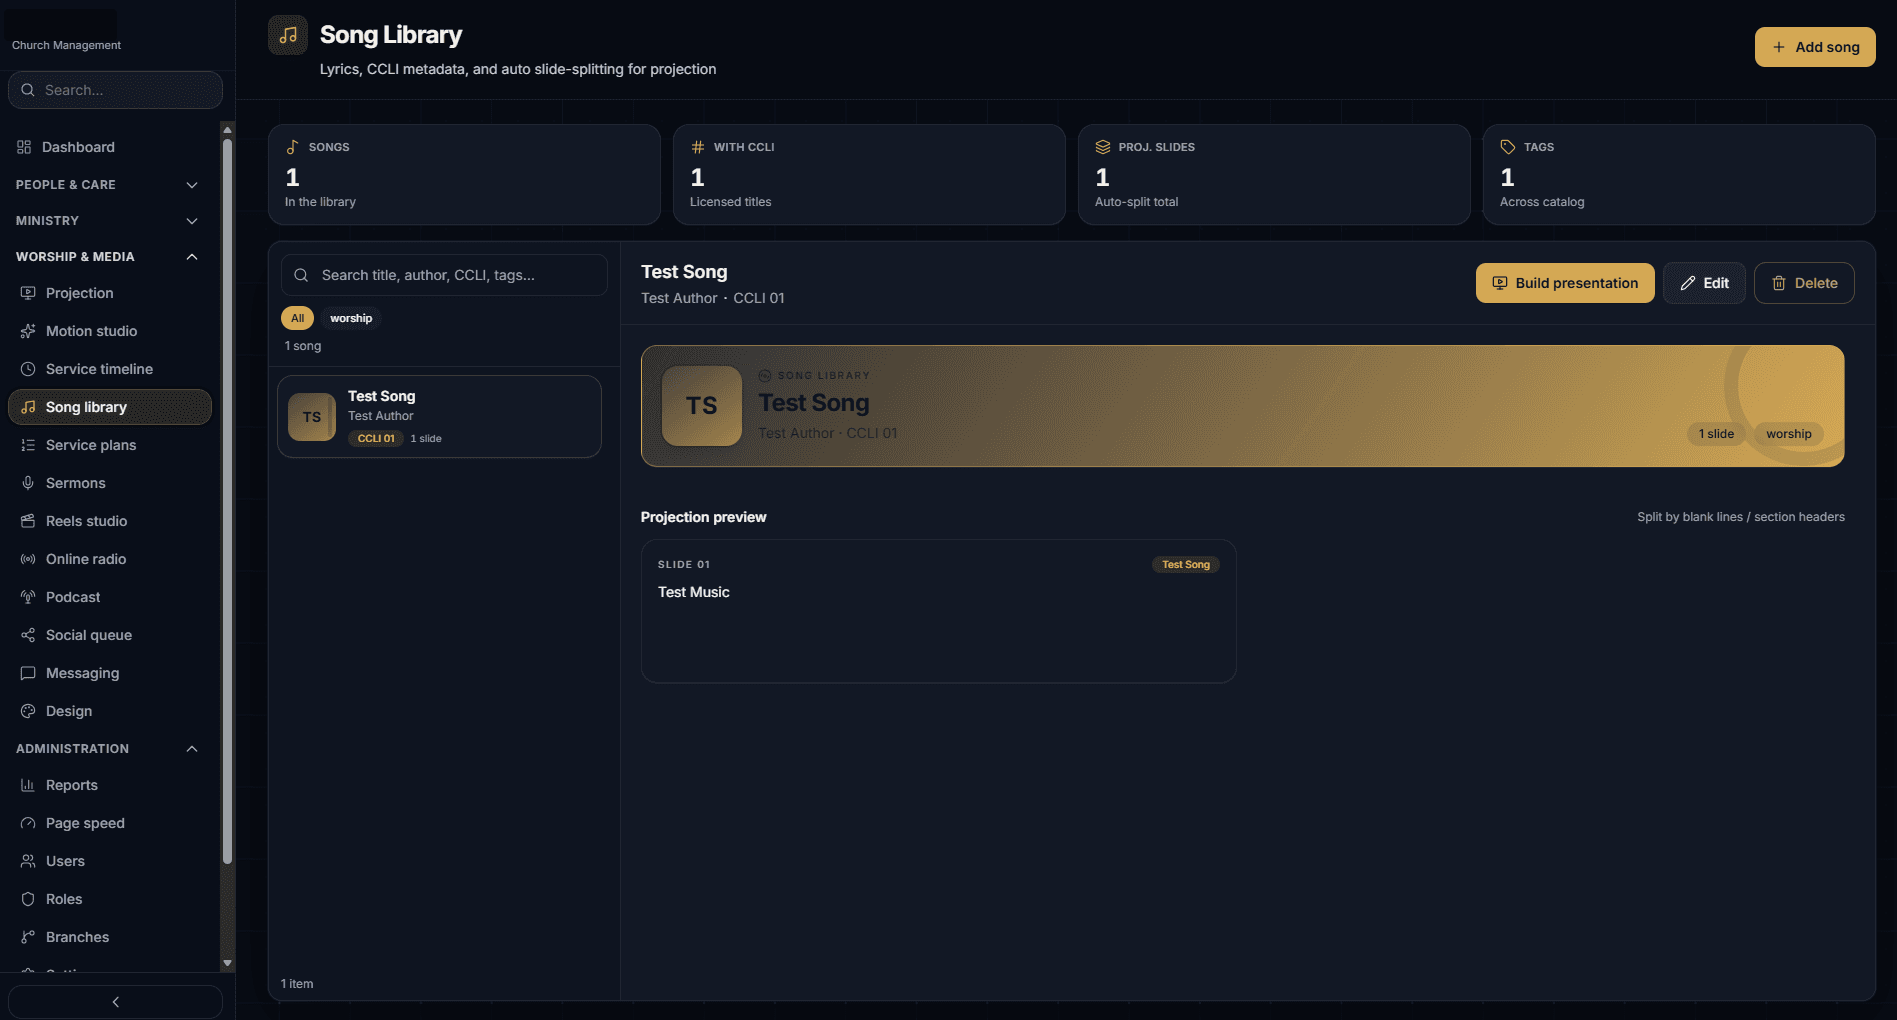Click the sidebar Search field
The width and height of the screenshot is (1897, 1020).
click(115, 90)
